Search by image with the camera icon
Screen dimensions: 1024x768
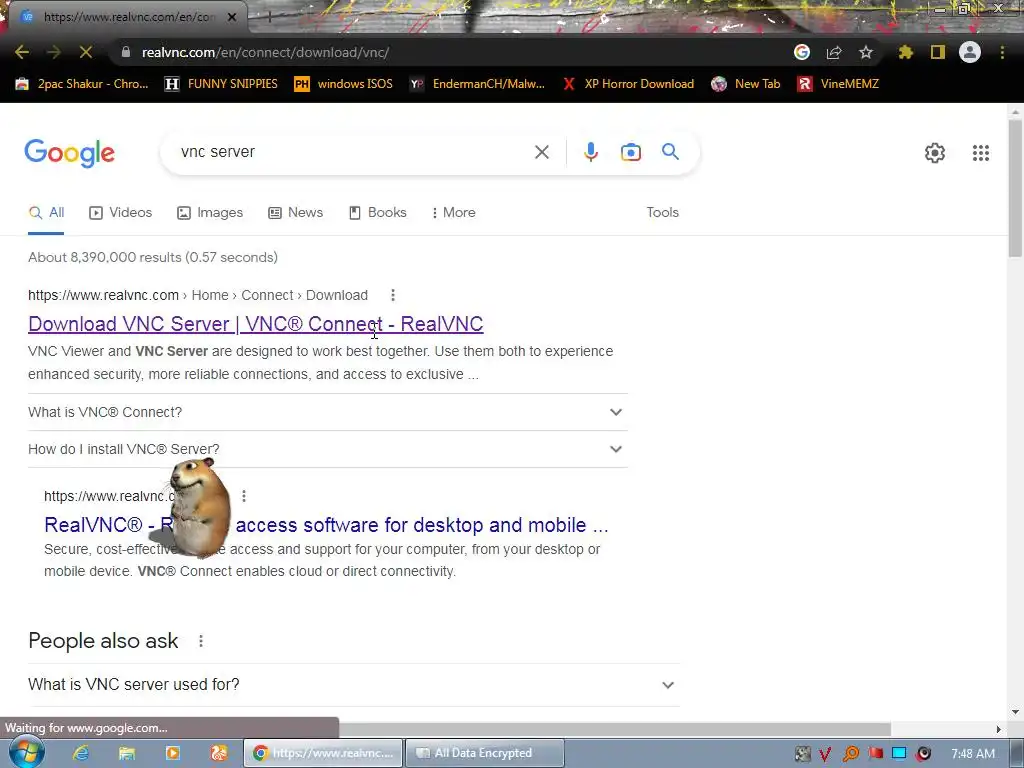(631, 152)
